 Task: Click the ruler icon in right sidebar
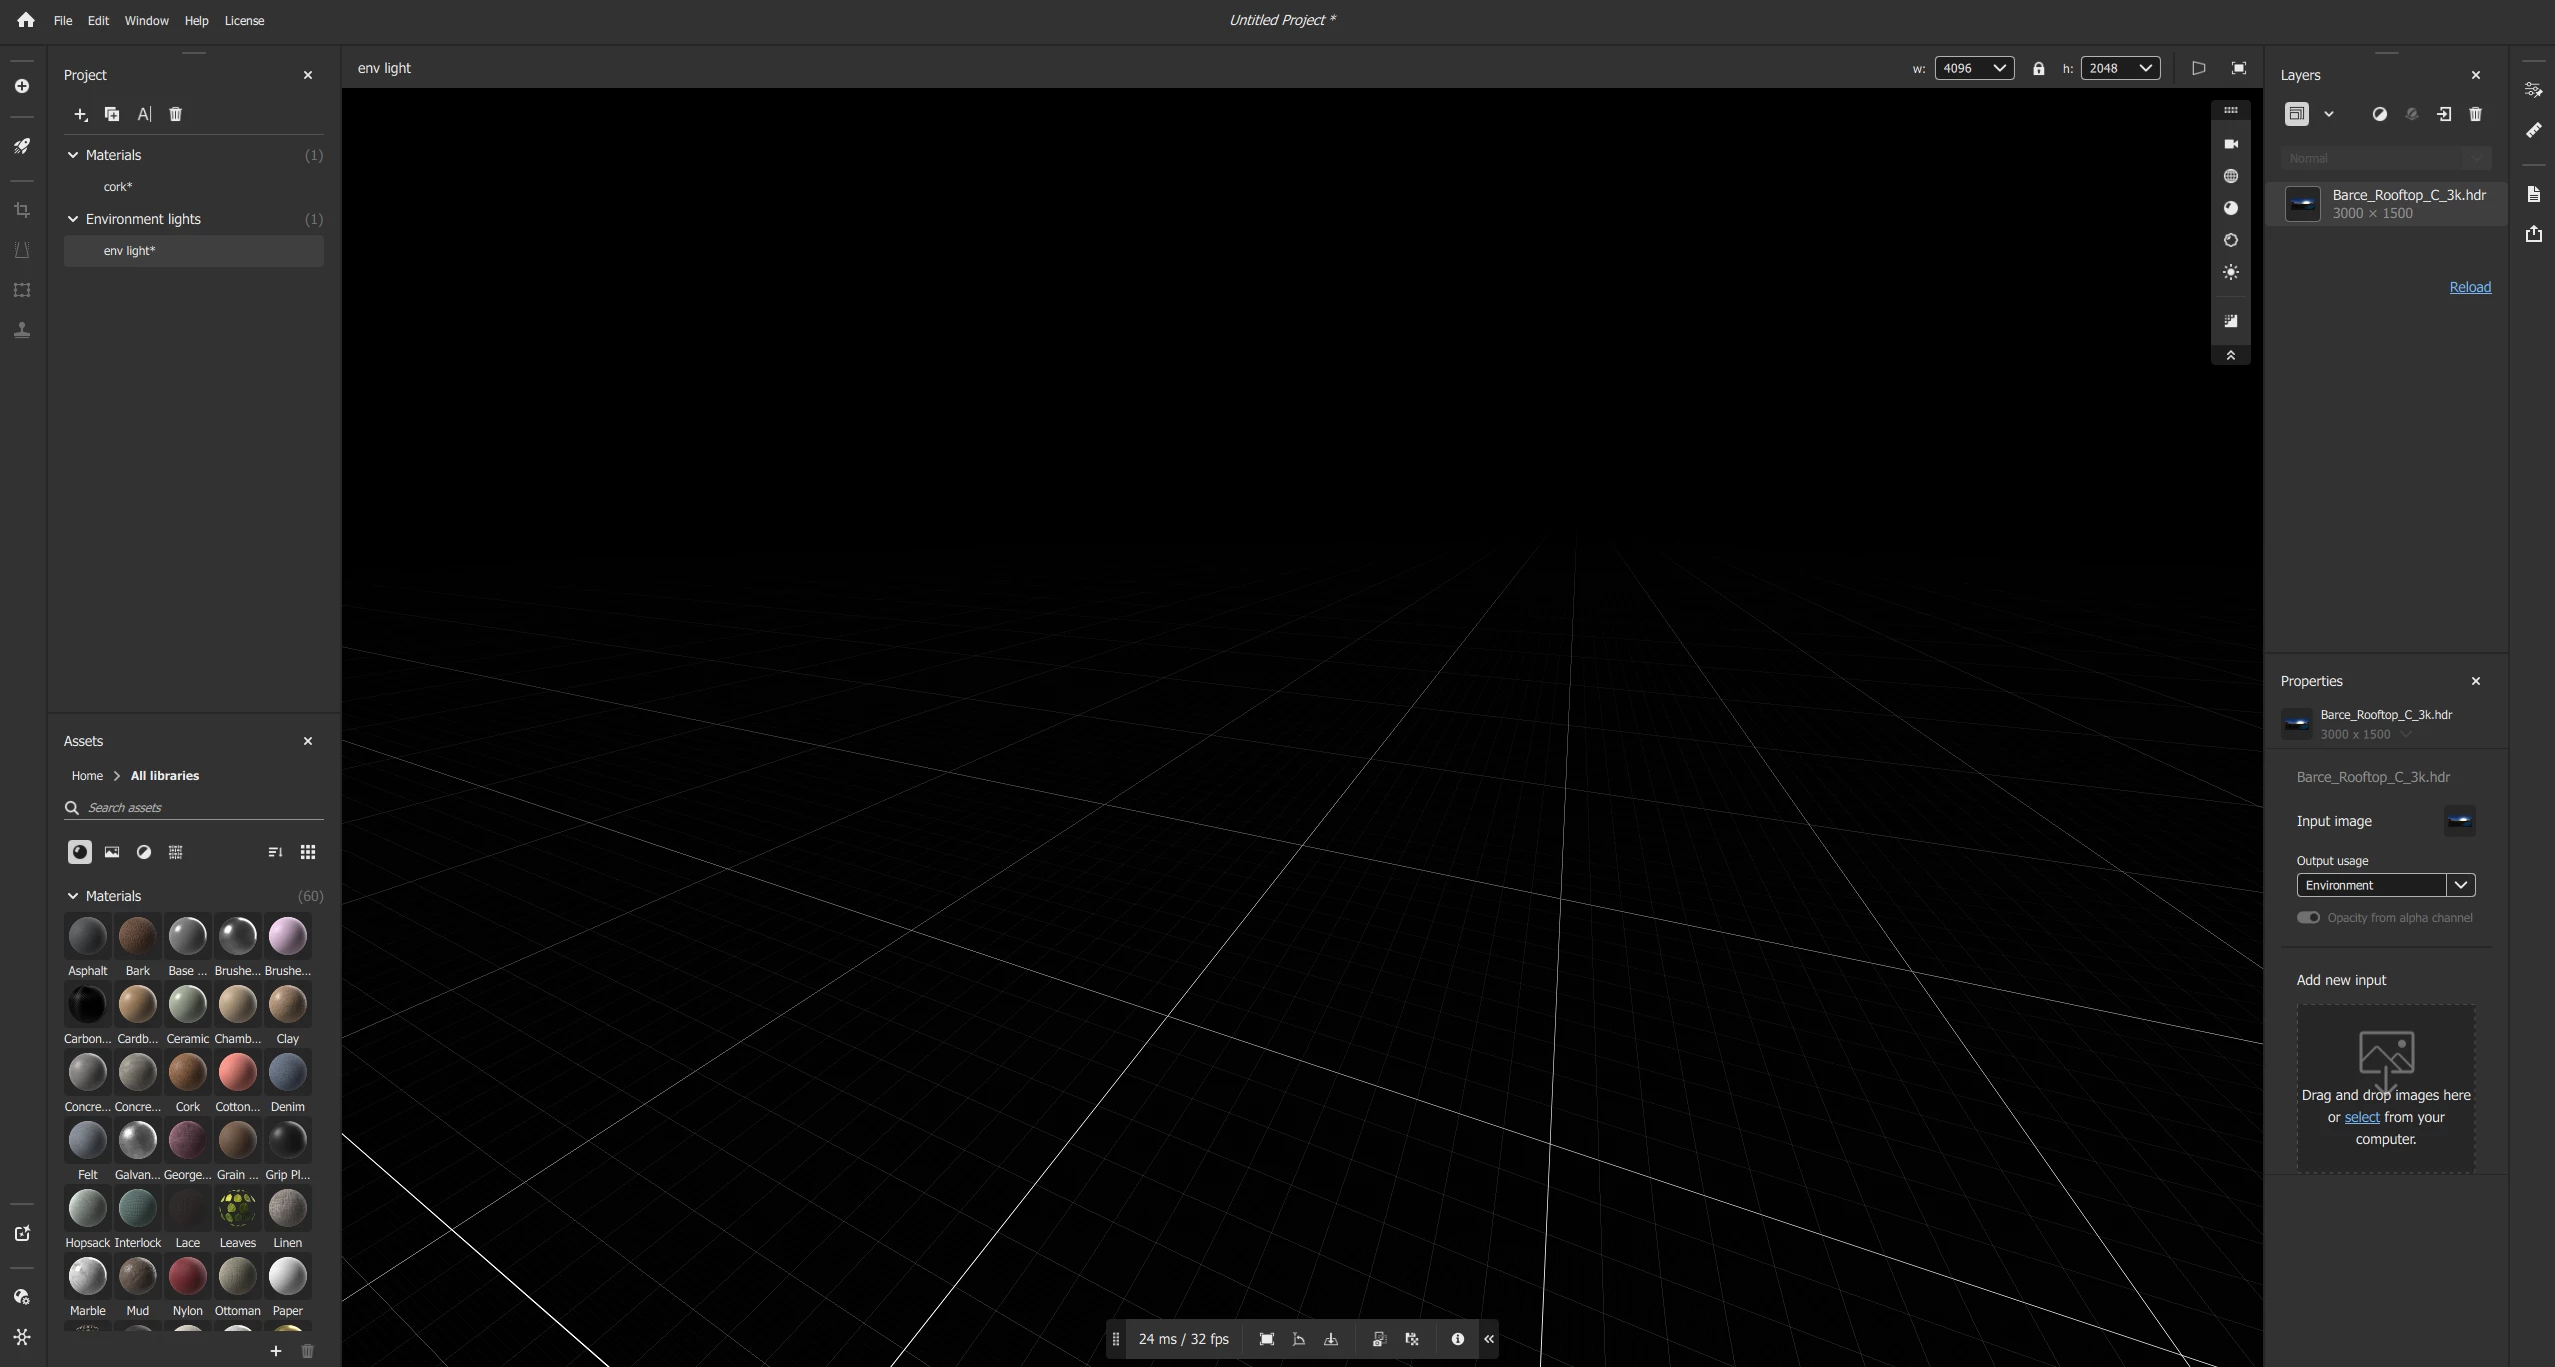(x=2533, y=130)
